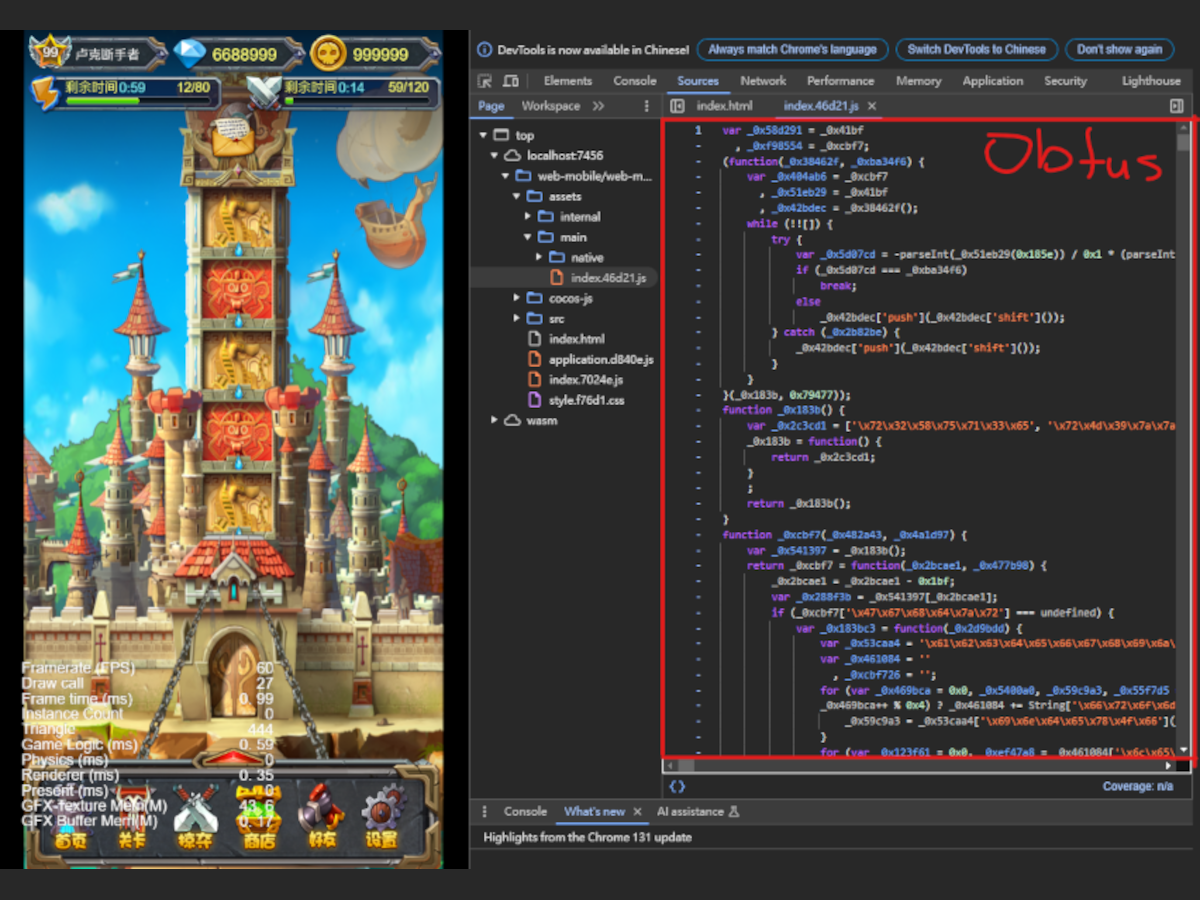The width and height of the screenshot is (1200, 900).
Task: Collapse the assets folder in file tree
Action: [x=517, y=197]
